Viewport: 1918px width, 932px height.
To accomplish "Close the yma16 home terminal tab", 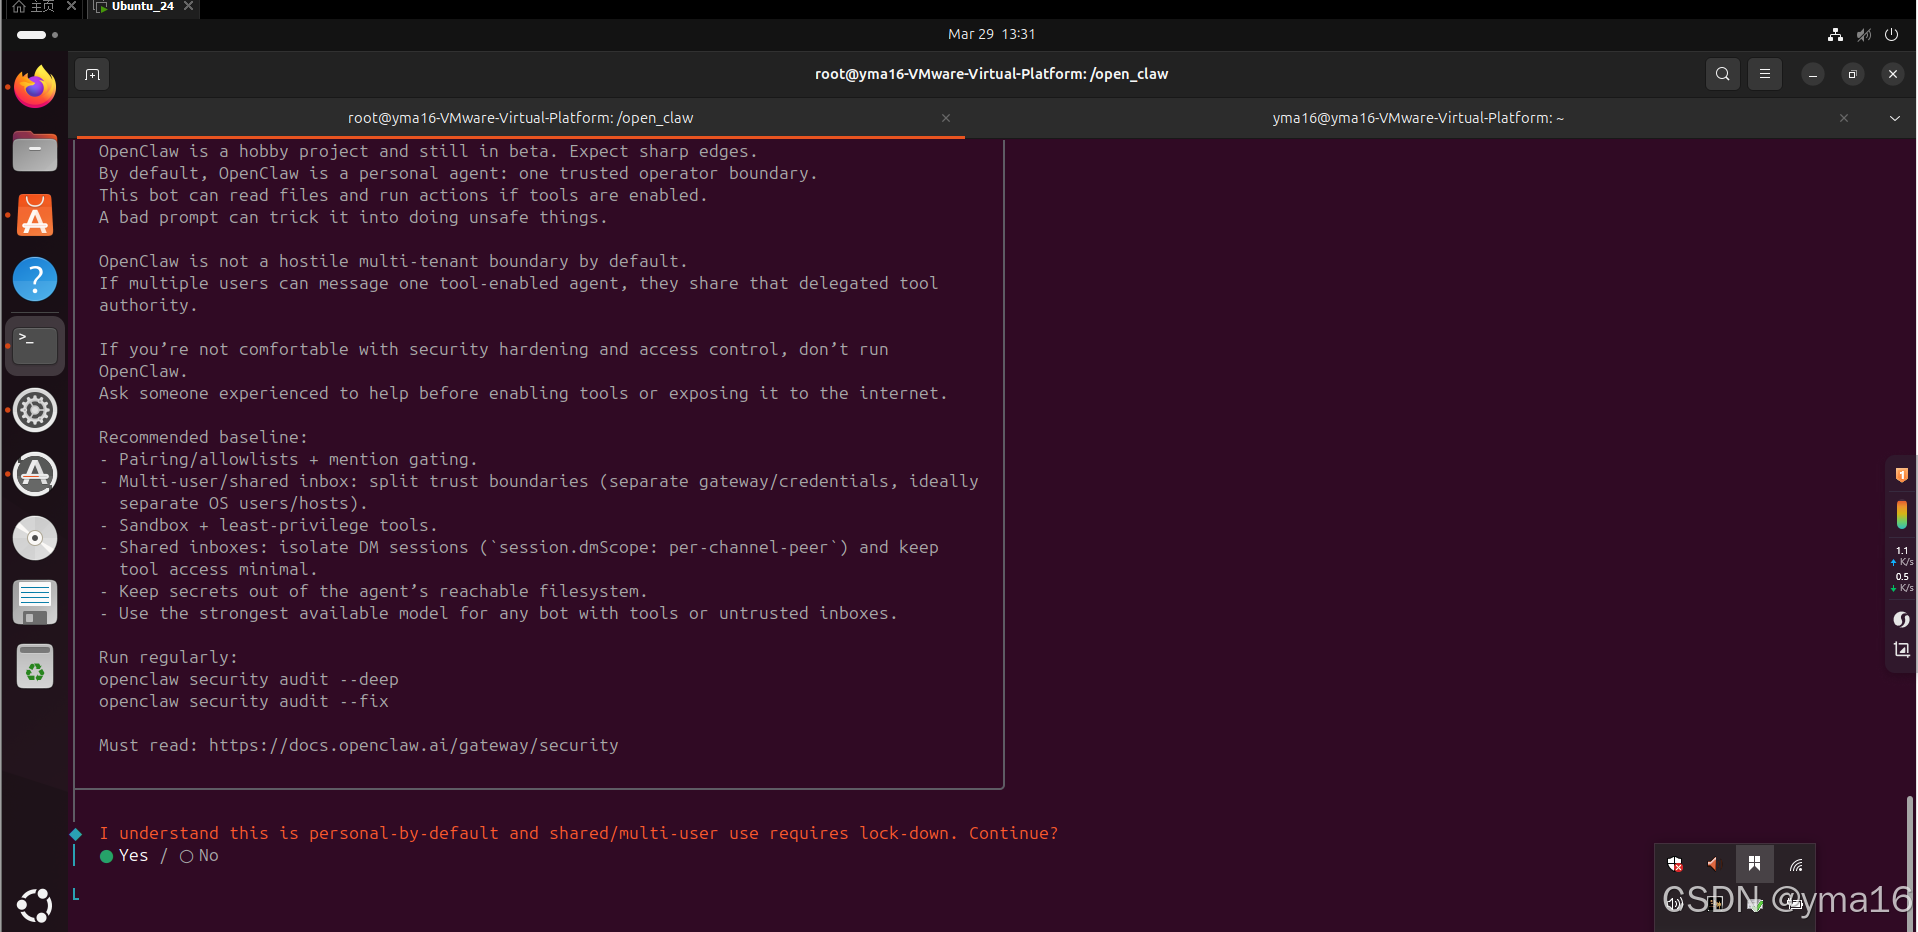I will pos(1844,118).
